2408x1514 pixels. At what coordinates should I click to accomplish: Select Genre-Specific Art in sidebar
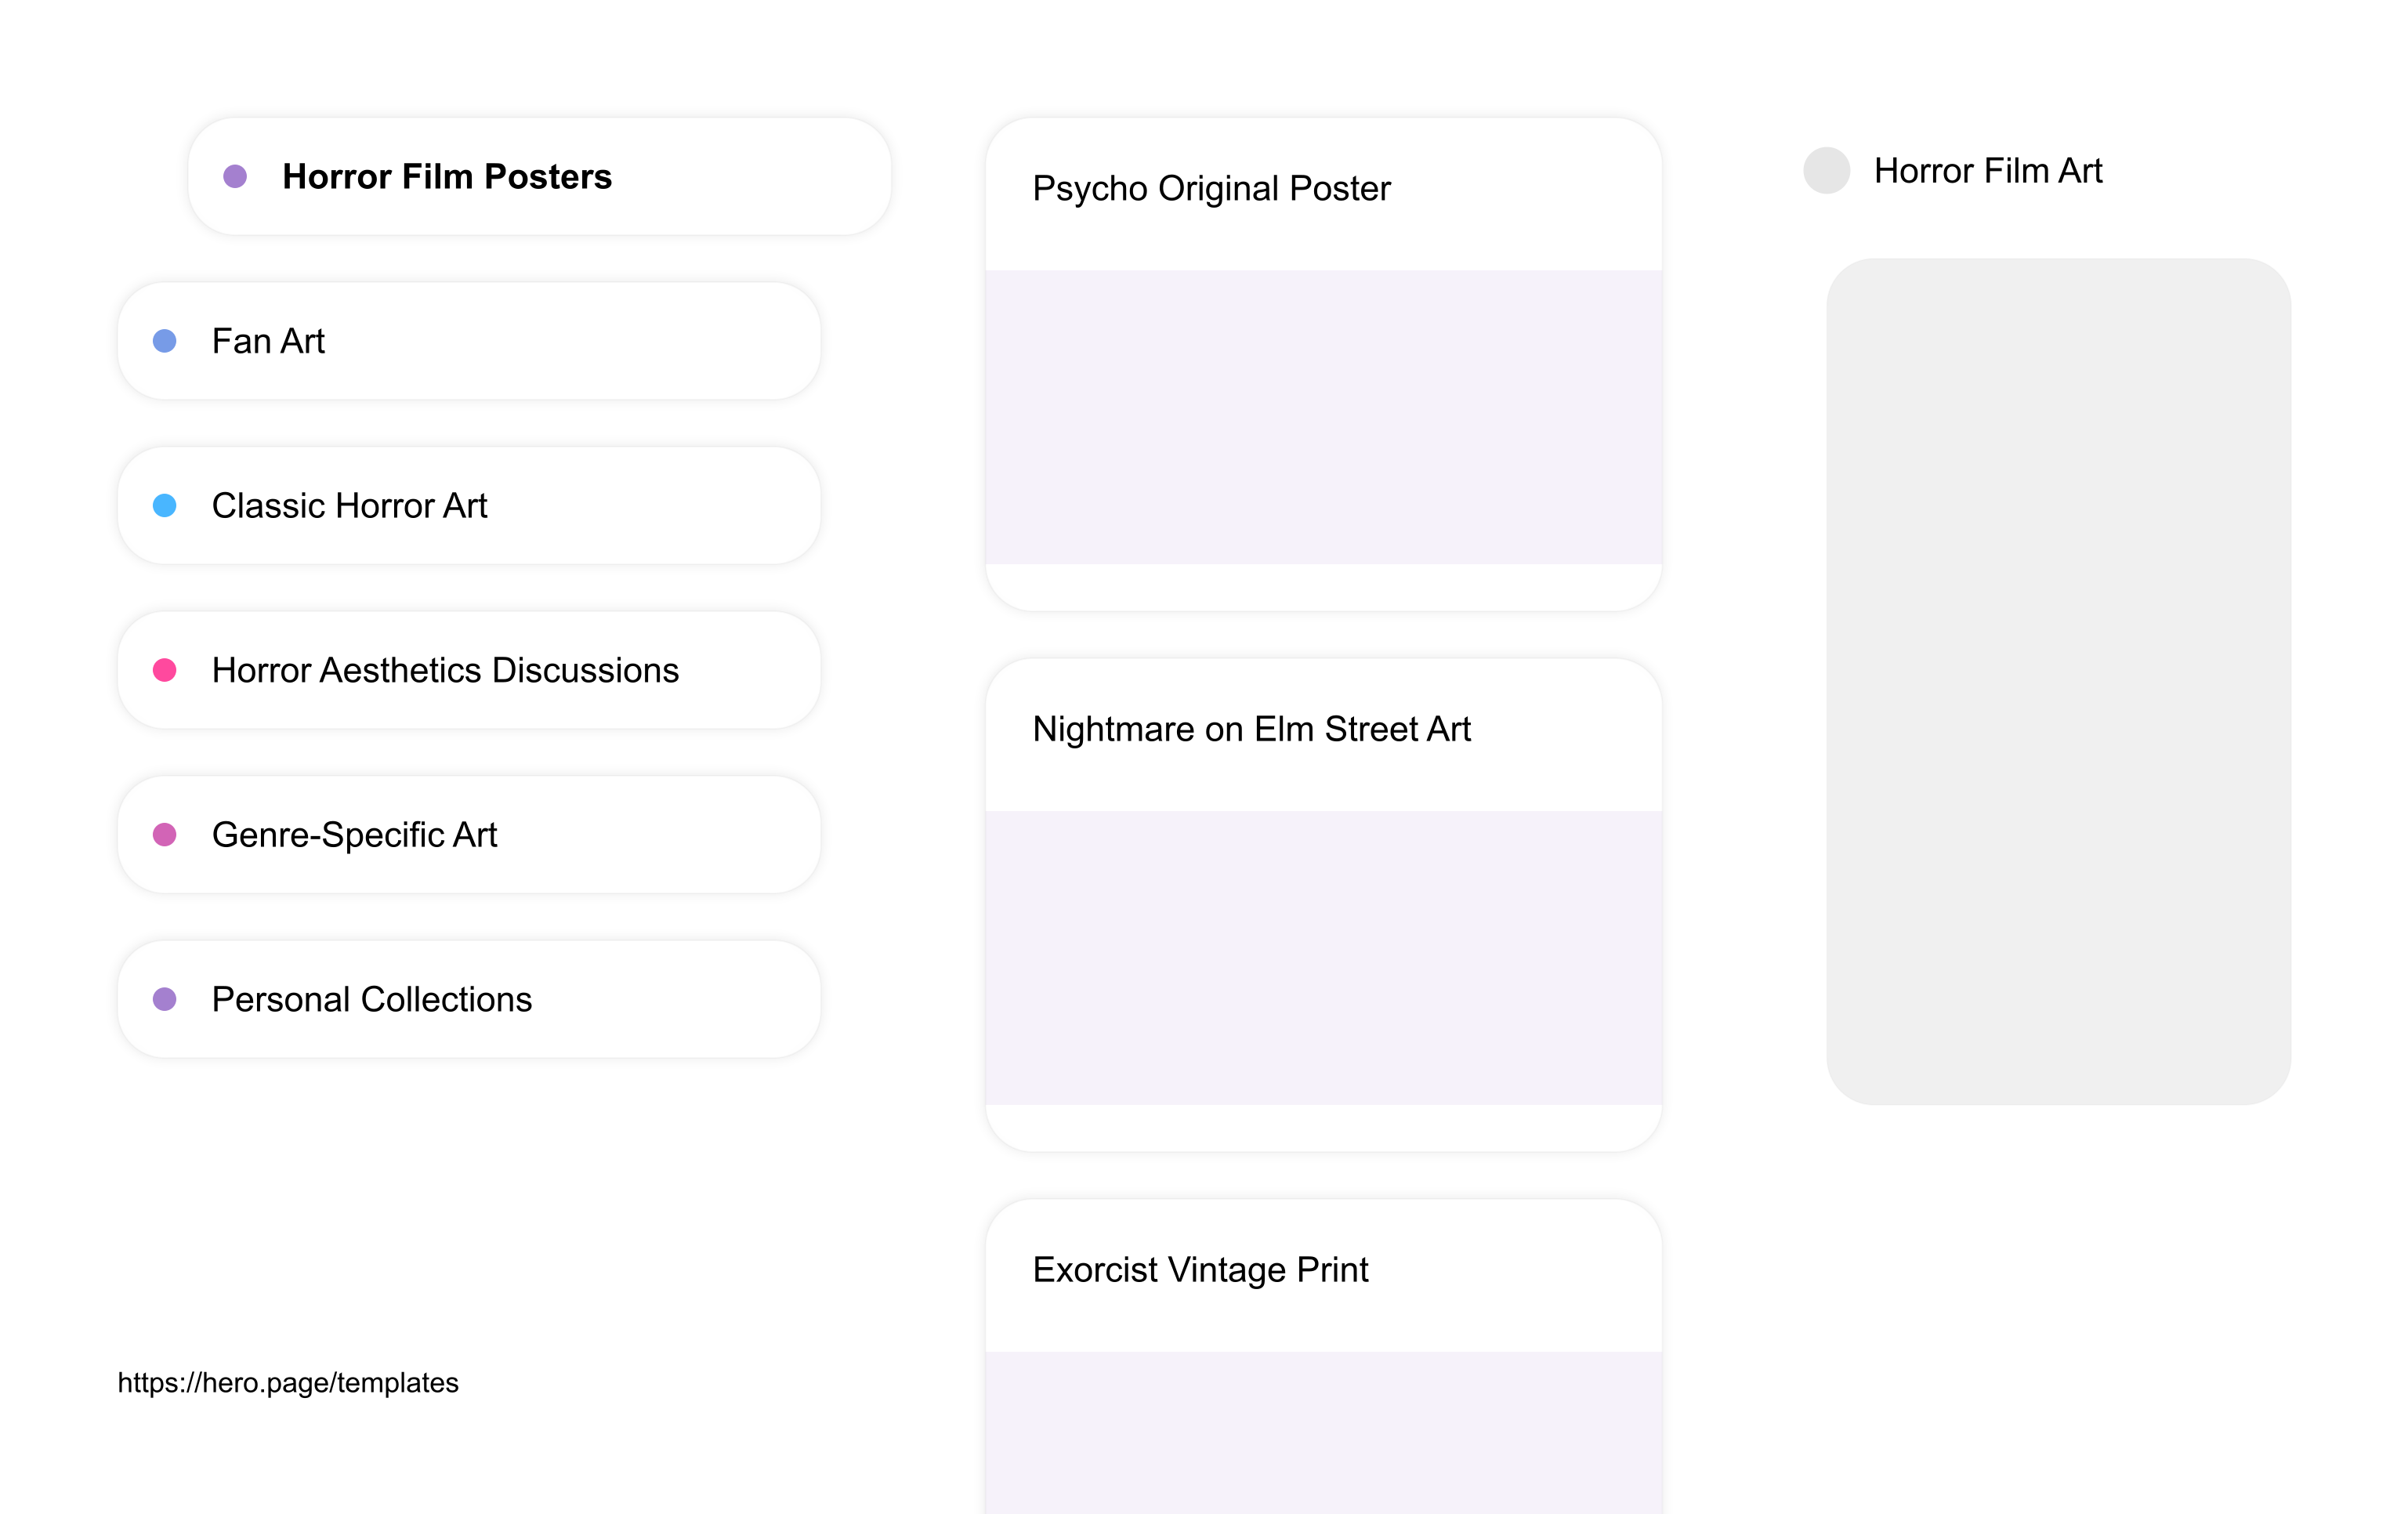(469, 835)
